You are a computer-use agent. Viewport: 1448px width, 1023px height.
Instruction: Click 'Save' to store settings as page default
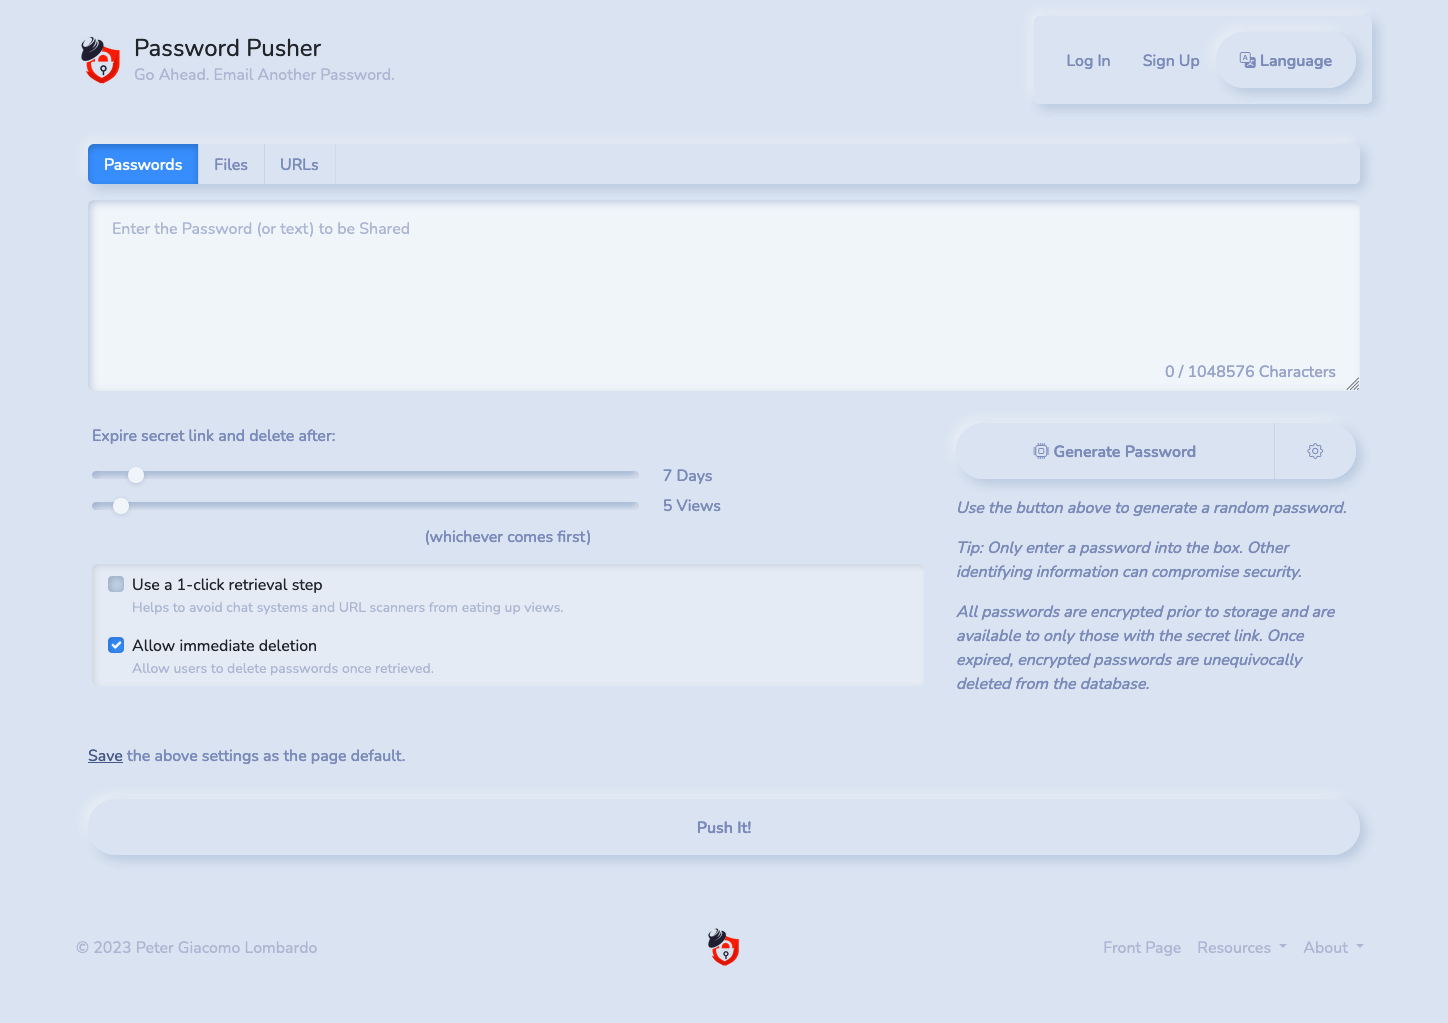coord(105,755)
